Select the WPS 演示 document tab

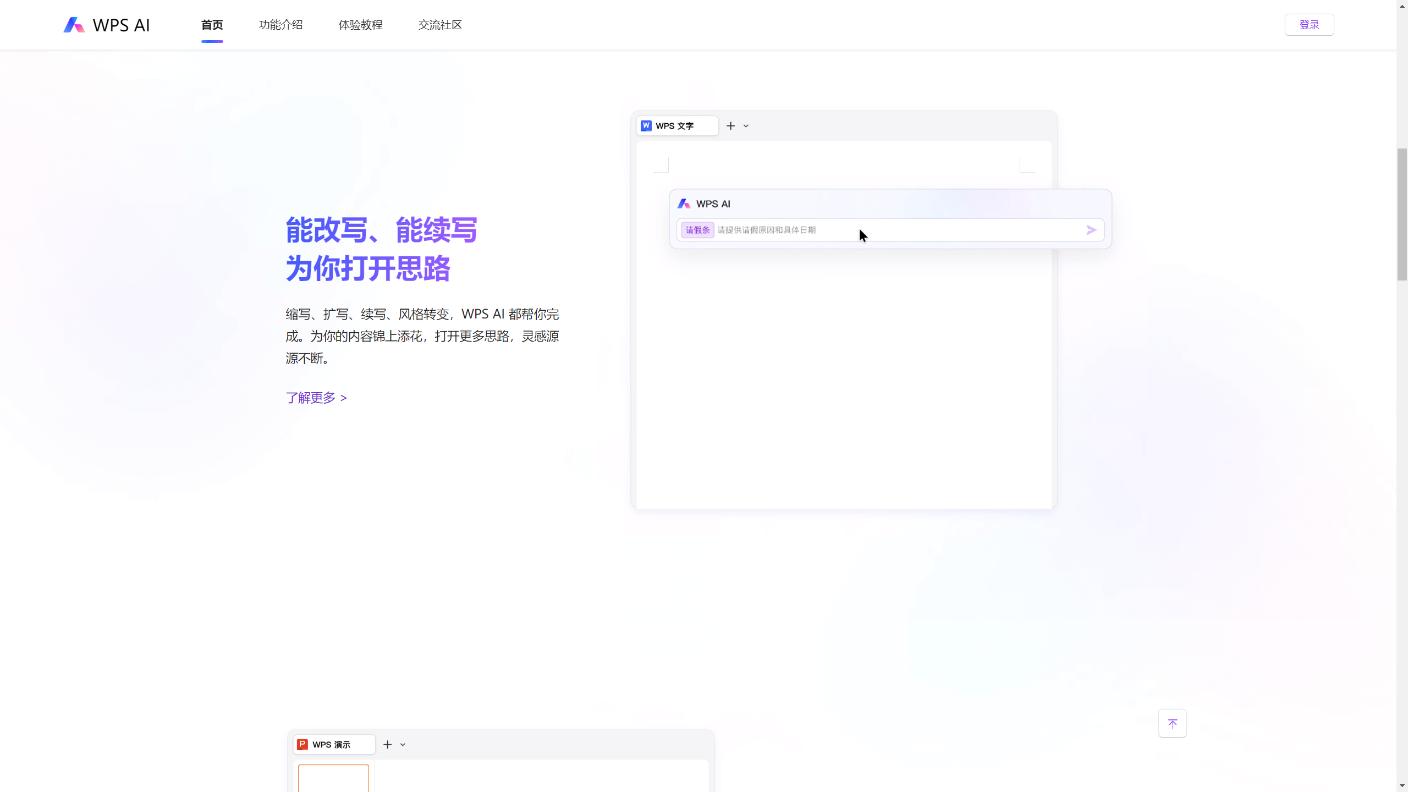(334, 744)
